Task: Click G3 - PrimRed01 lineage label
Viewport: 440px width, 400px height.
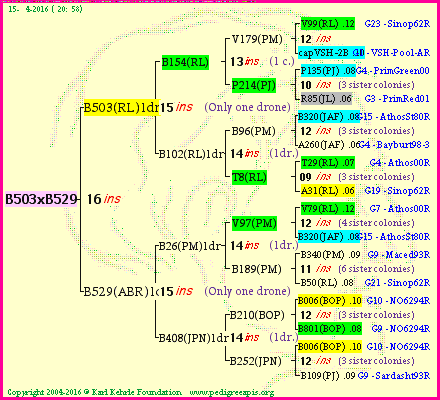Action: pyautogui.click(x=397, y=99)
